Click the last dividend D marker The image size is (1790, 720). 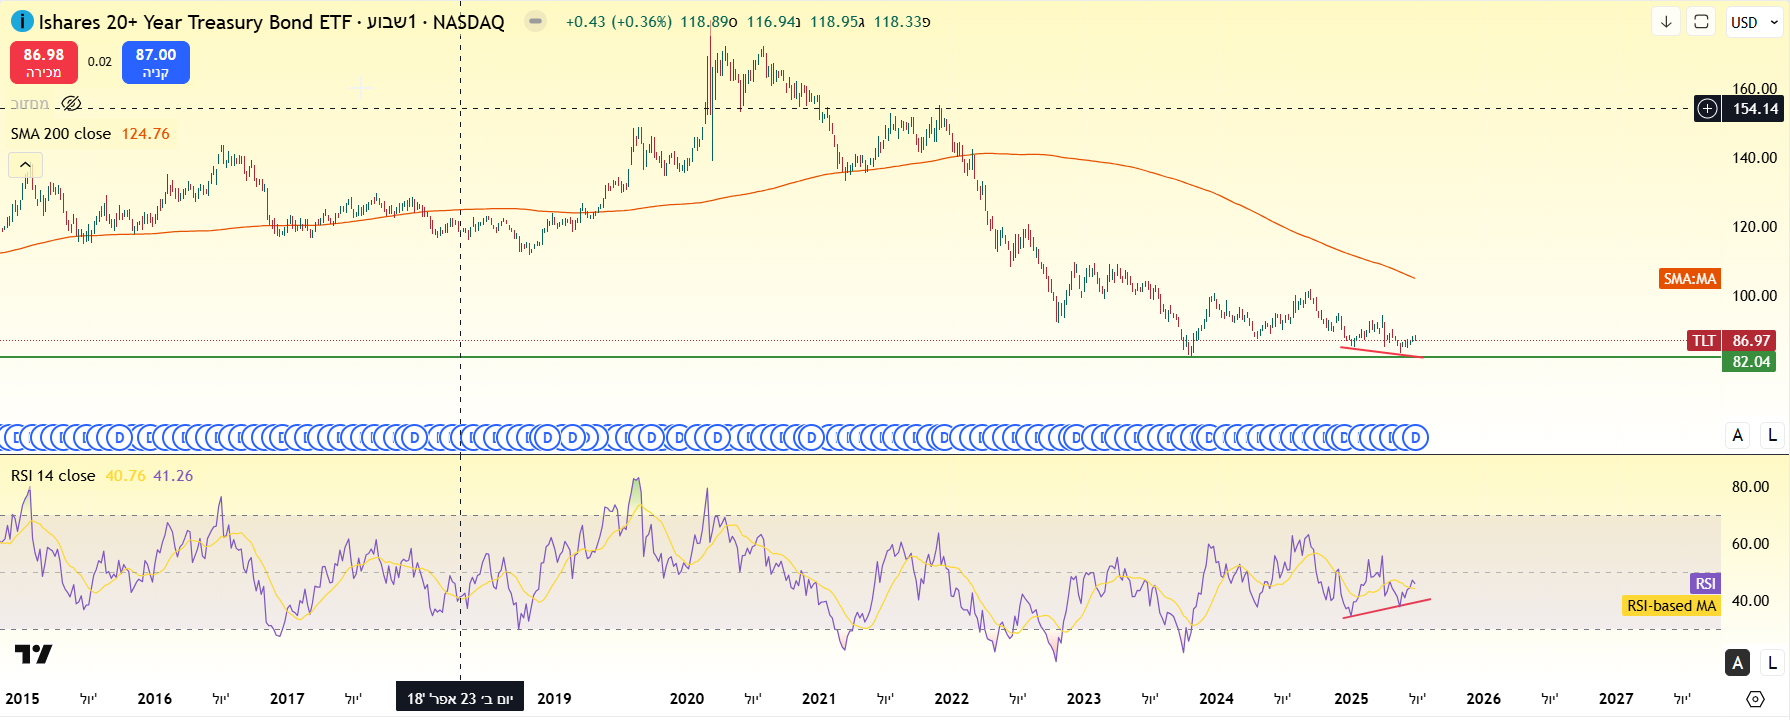(x=1414, y=437)
